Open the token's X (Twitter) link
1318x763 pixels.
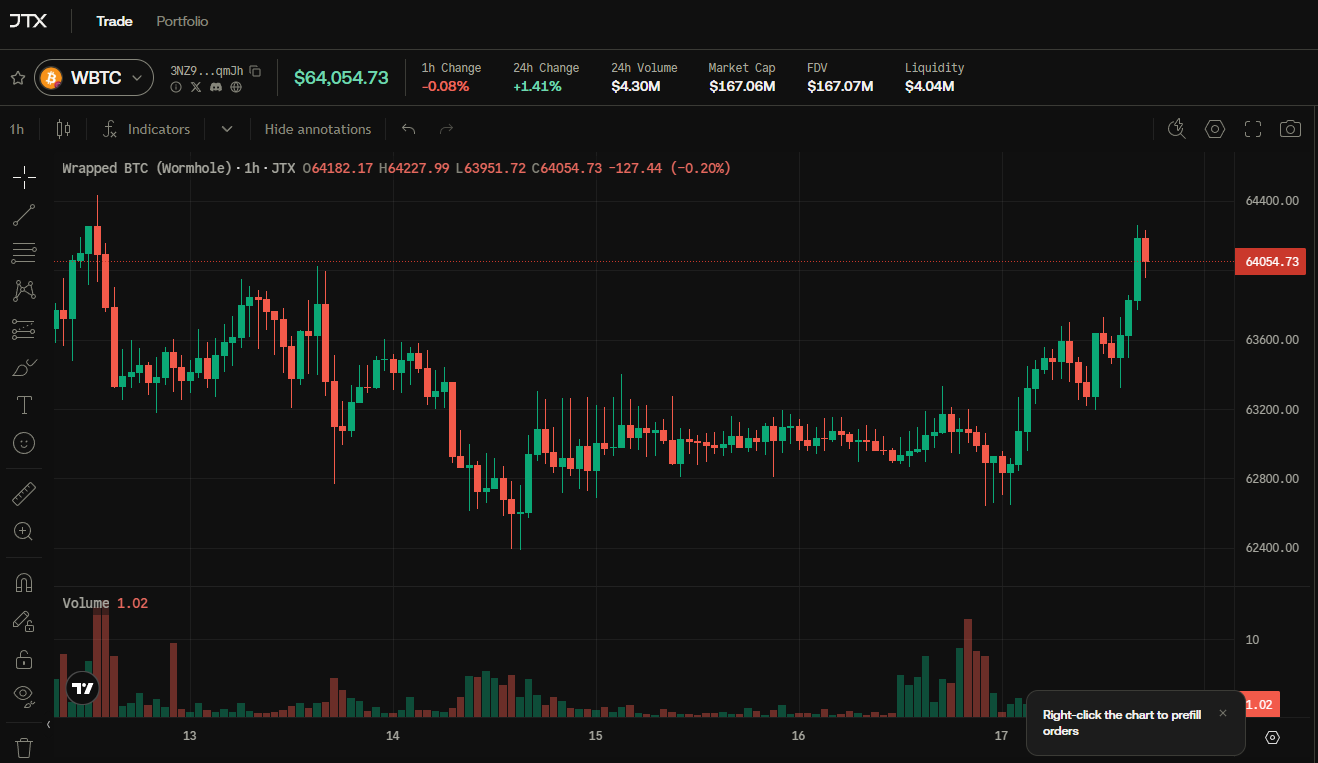196,87
